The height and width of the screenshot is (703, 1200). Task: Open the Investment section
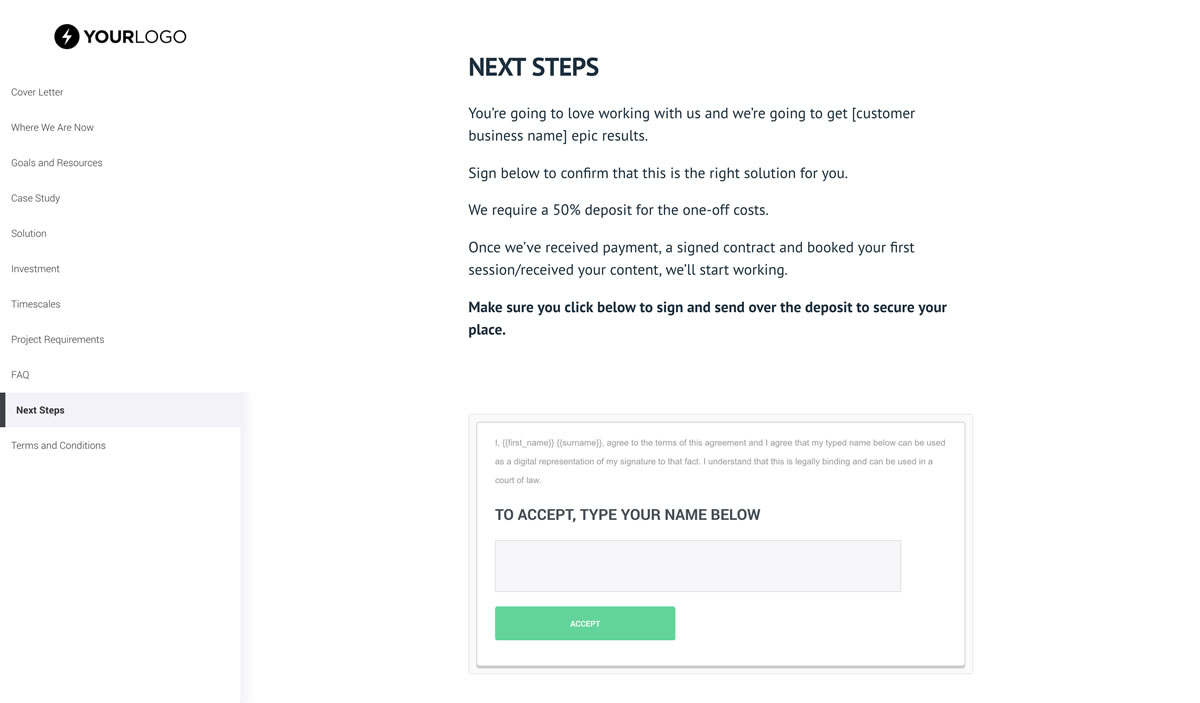[x=35, y=268]
